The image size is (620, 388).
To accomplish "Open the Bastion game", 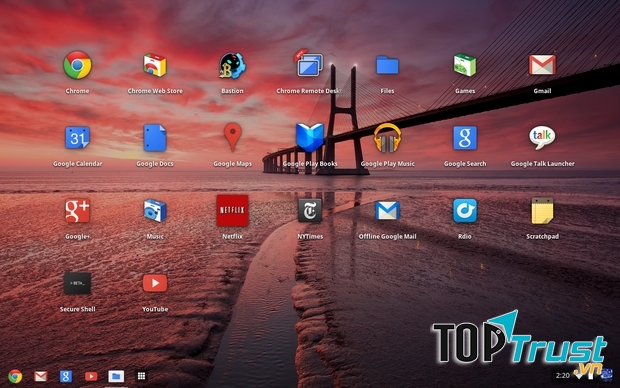I will tap(232, 65).
